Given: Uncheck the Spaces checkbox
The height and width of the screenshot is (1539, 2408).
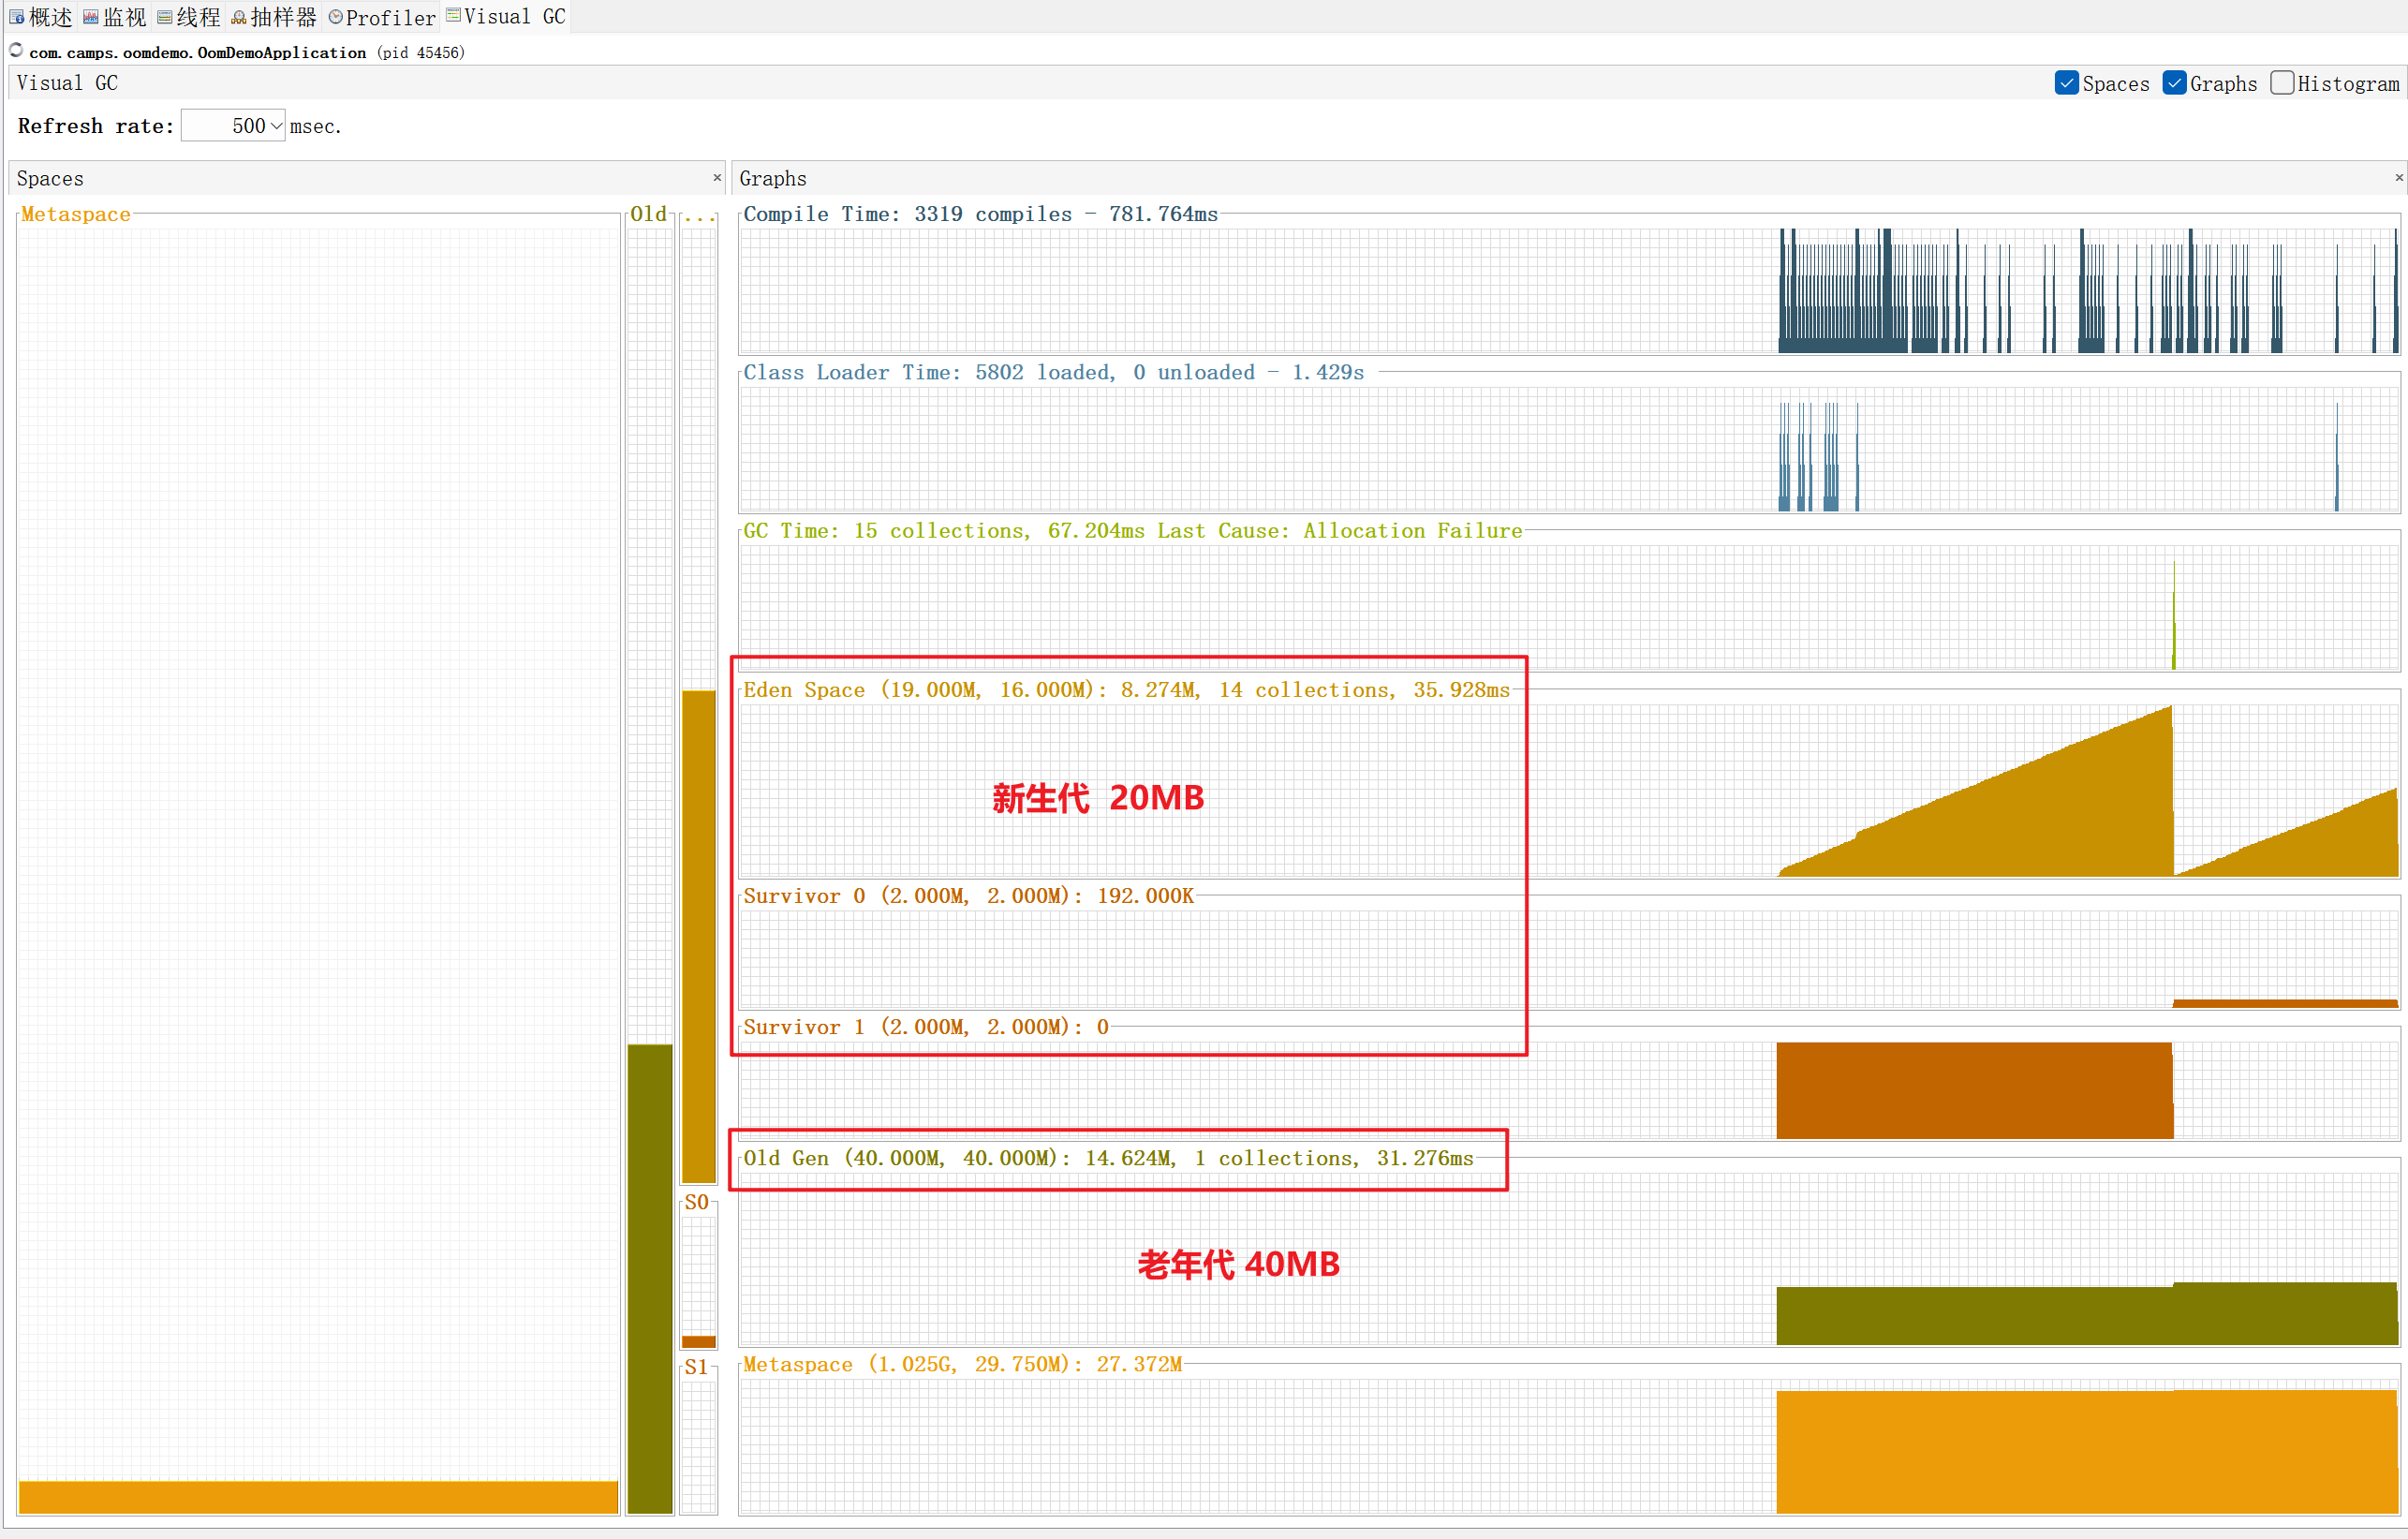Looking at the screenshot, I should click(2066, 83).
